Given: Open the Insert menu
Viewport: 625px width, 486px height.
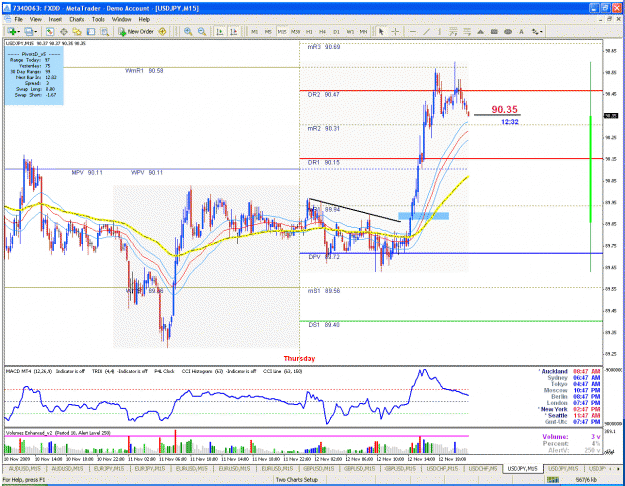Looking at the screenshot, I should click(55, 19).
